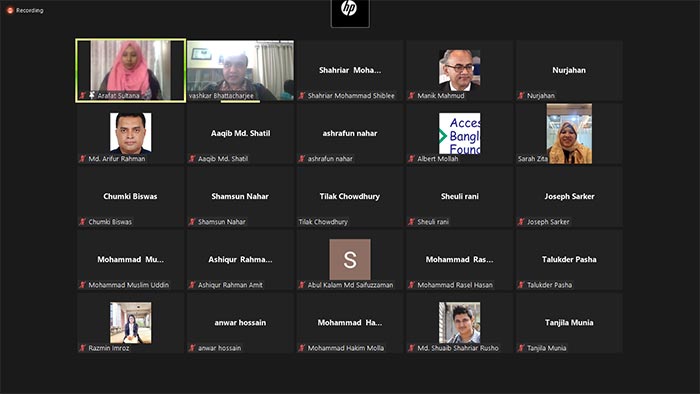This screenshot has width=700, height=394.
Task: Select Md. Shuaib Shahriar Rusho's photo tile
Action: coord(460,323)
